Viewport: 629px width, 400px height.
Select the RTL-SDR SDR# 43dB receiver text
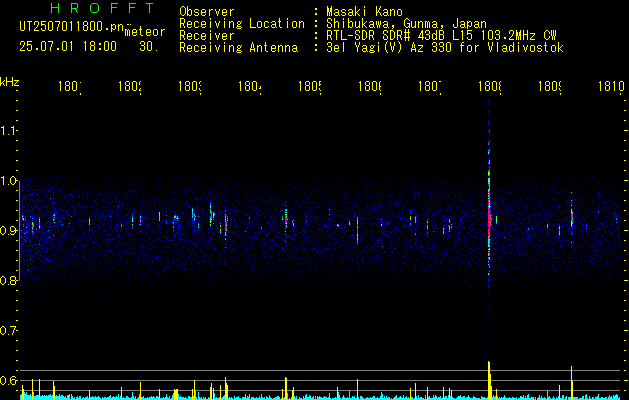point(441,36)
